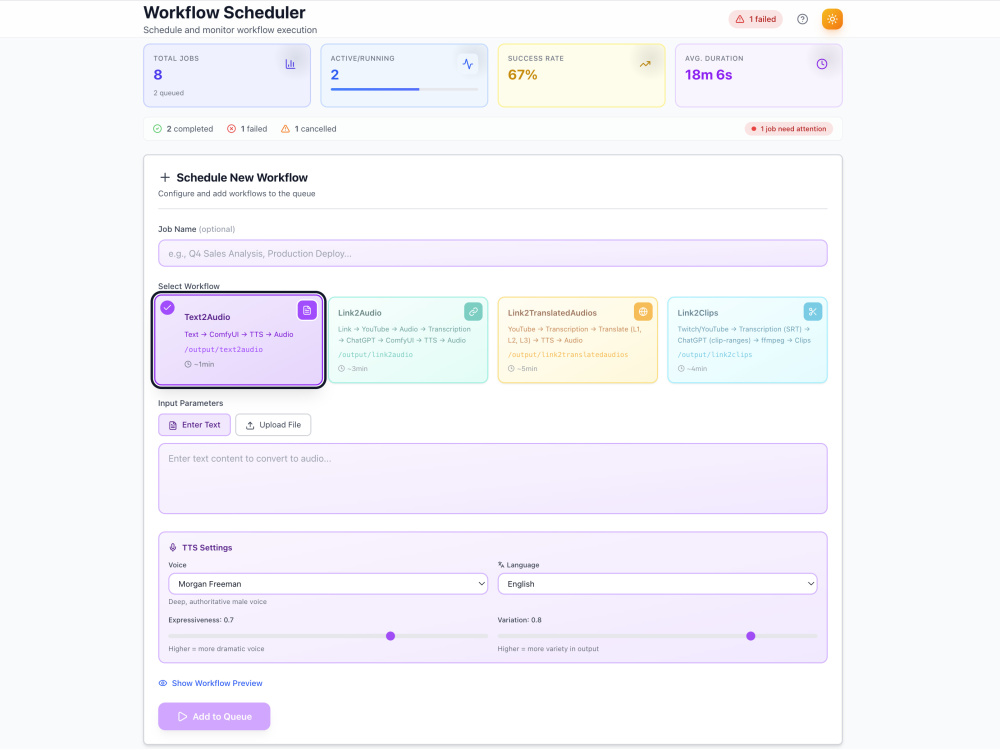
Task: Open the Language dropdown showing English
Action: (657, 584)
